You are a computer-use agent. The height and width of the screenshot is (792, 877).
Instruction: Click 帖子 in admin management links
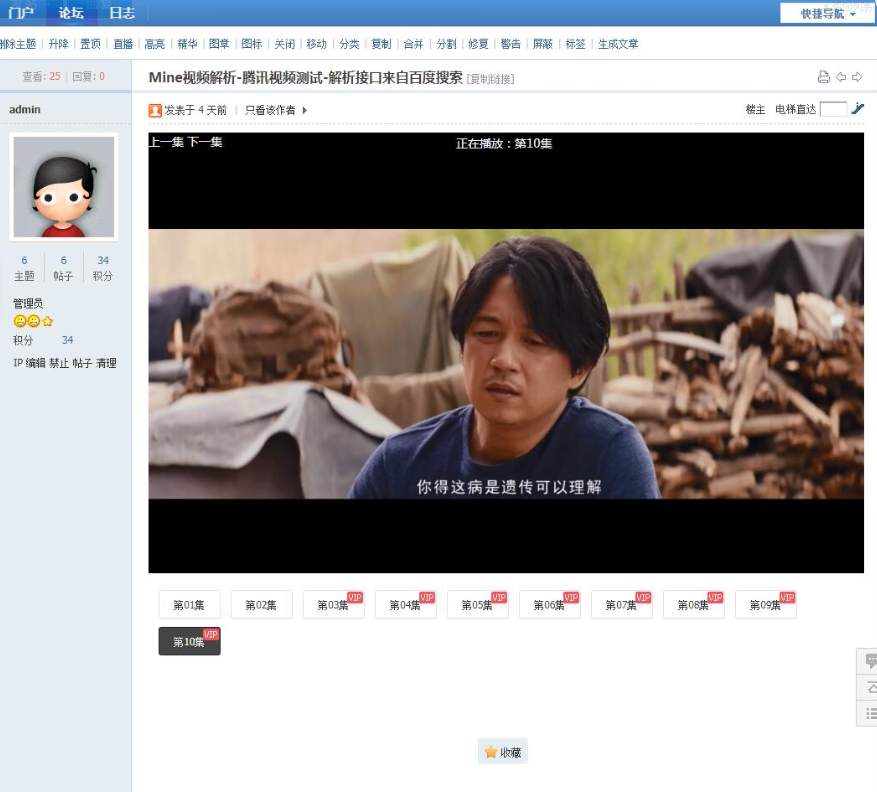82,363
